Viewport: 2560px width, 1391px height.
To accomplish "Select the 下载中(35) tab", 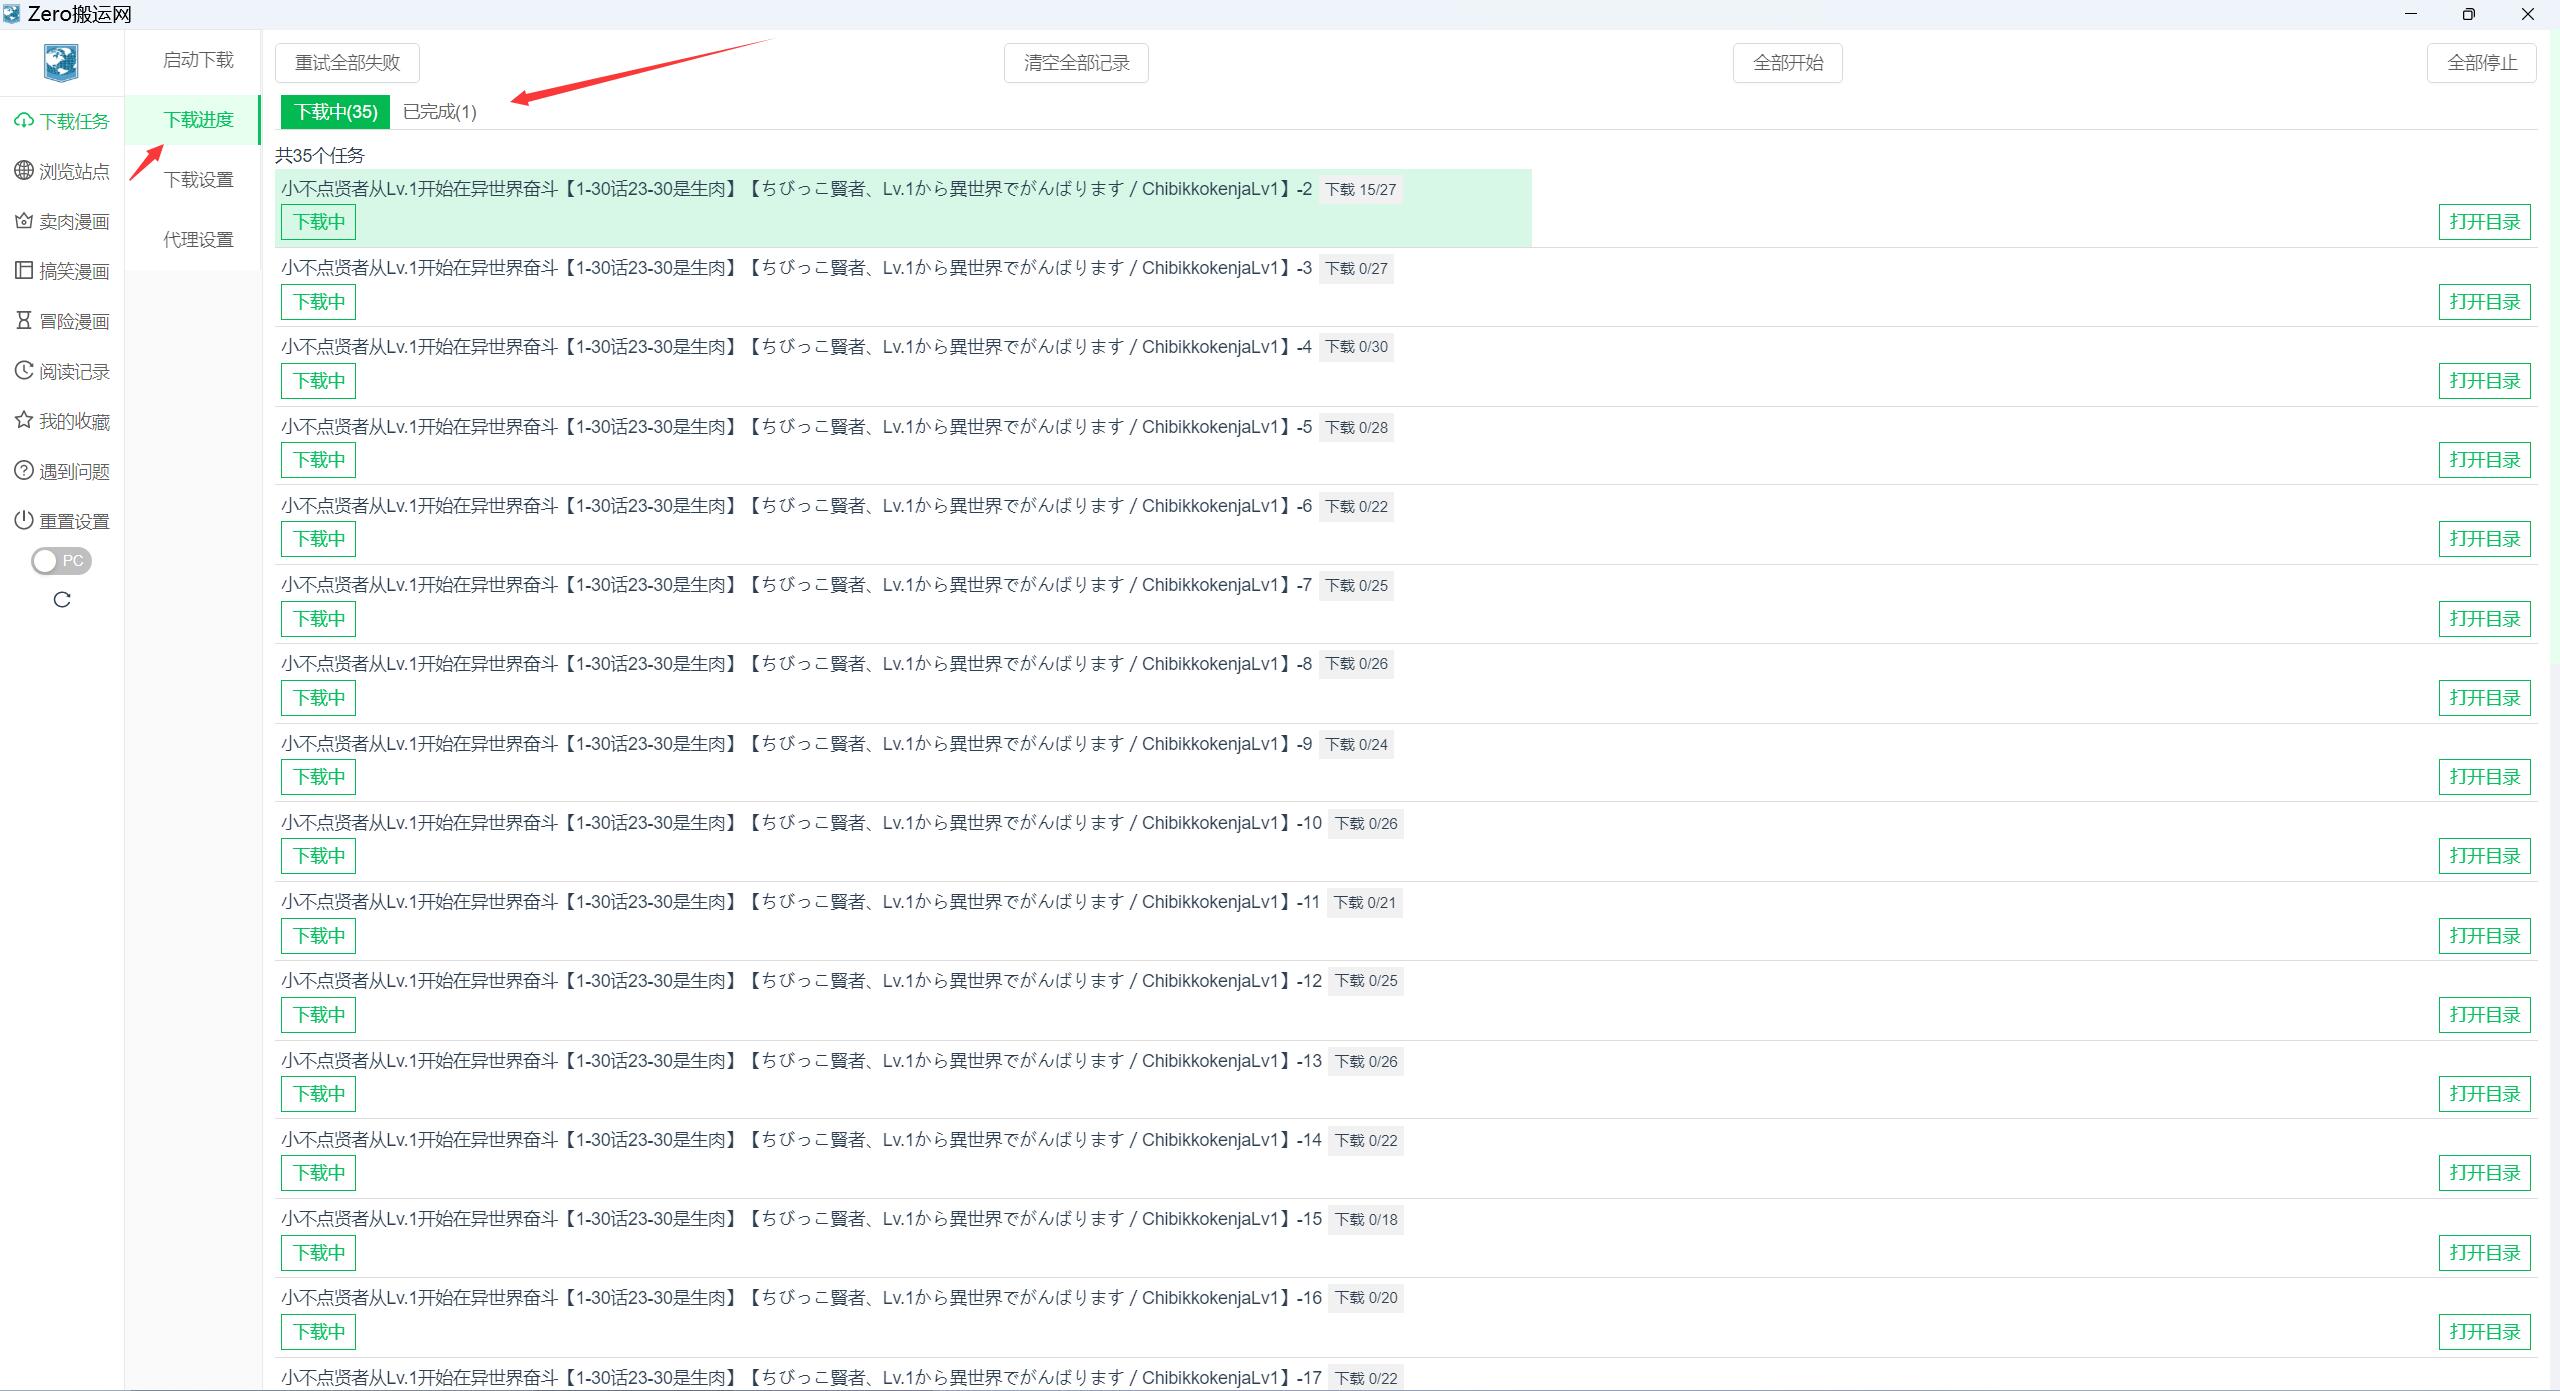I will (x=335, y=112).
